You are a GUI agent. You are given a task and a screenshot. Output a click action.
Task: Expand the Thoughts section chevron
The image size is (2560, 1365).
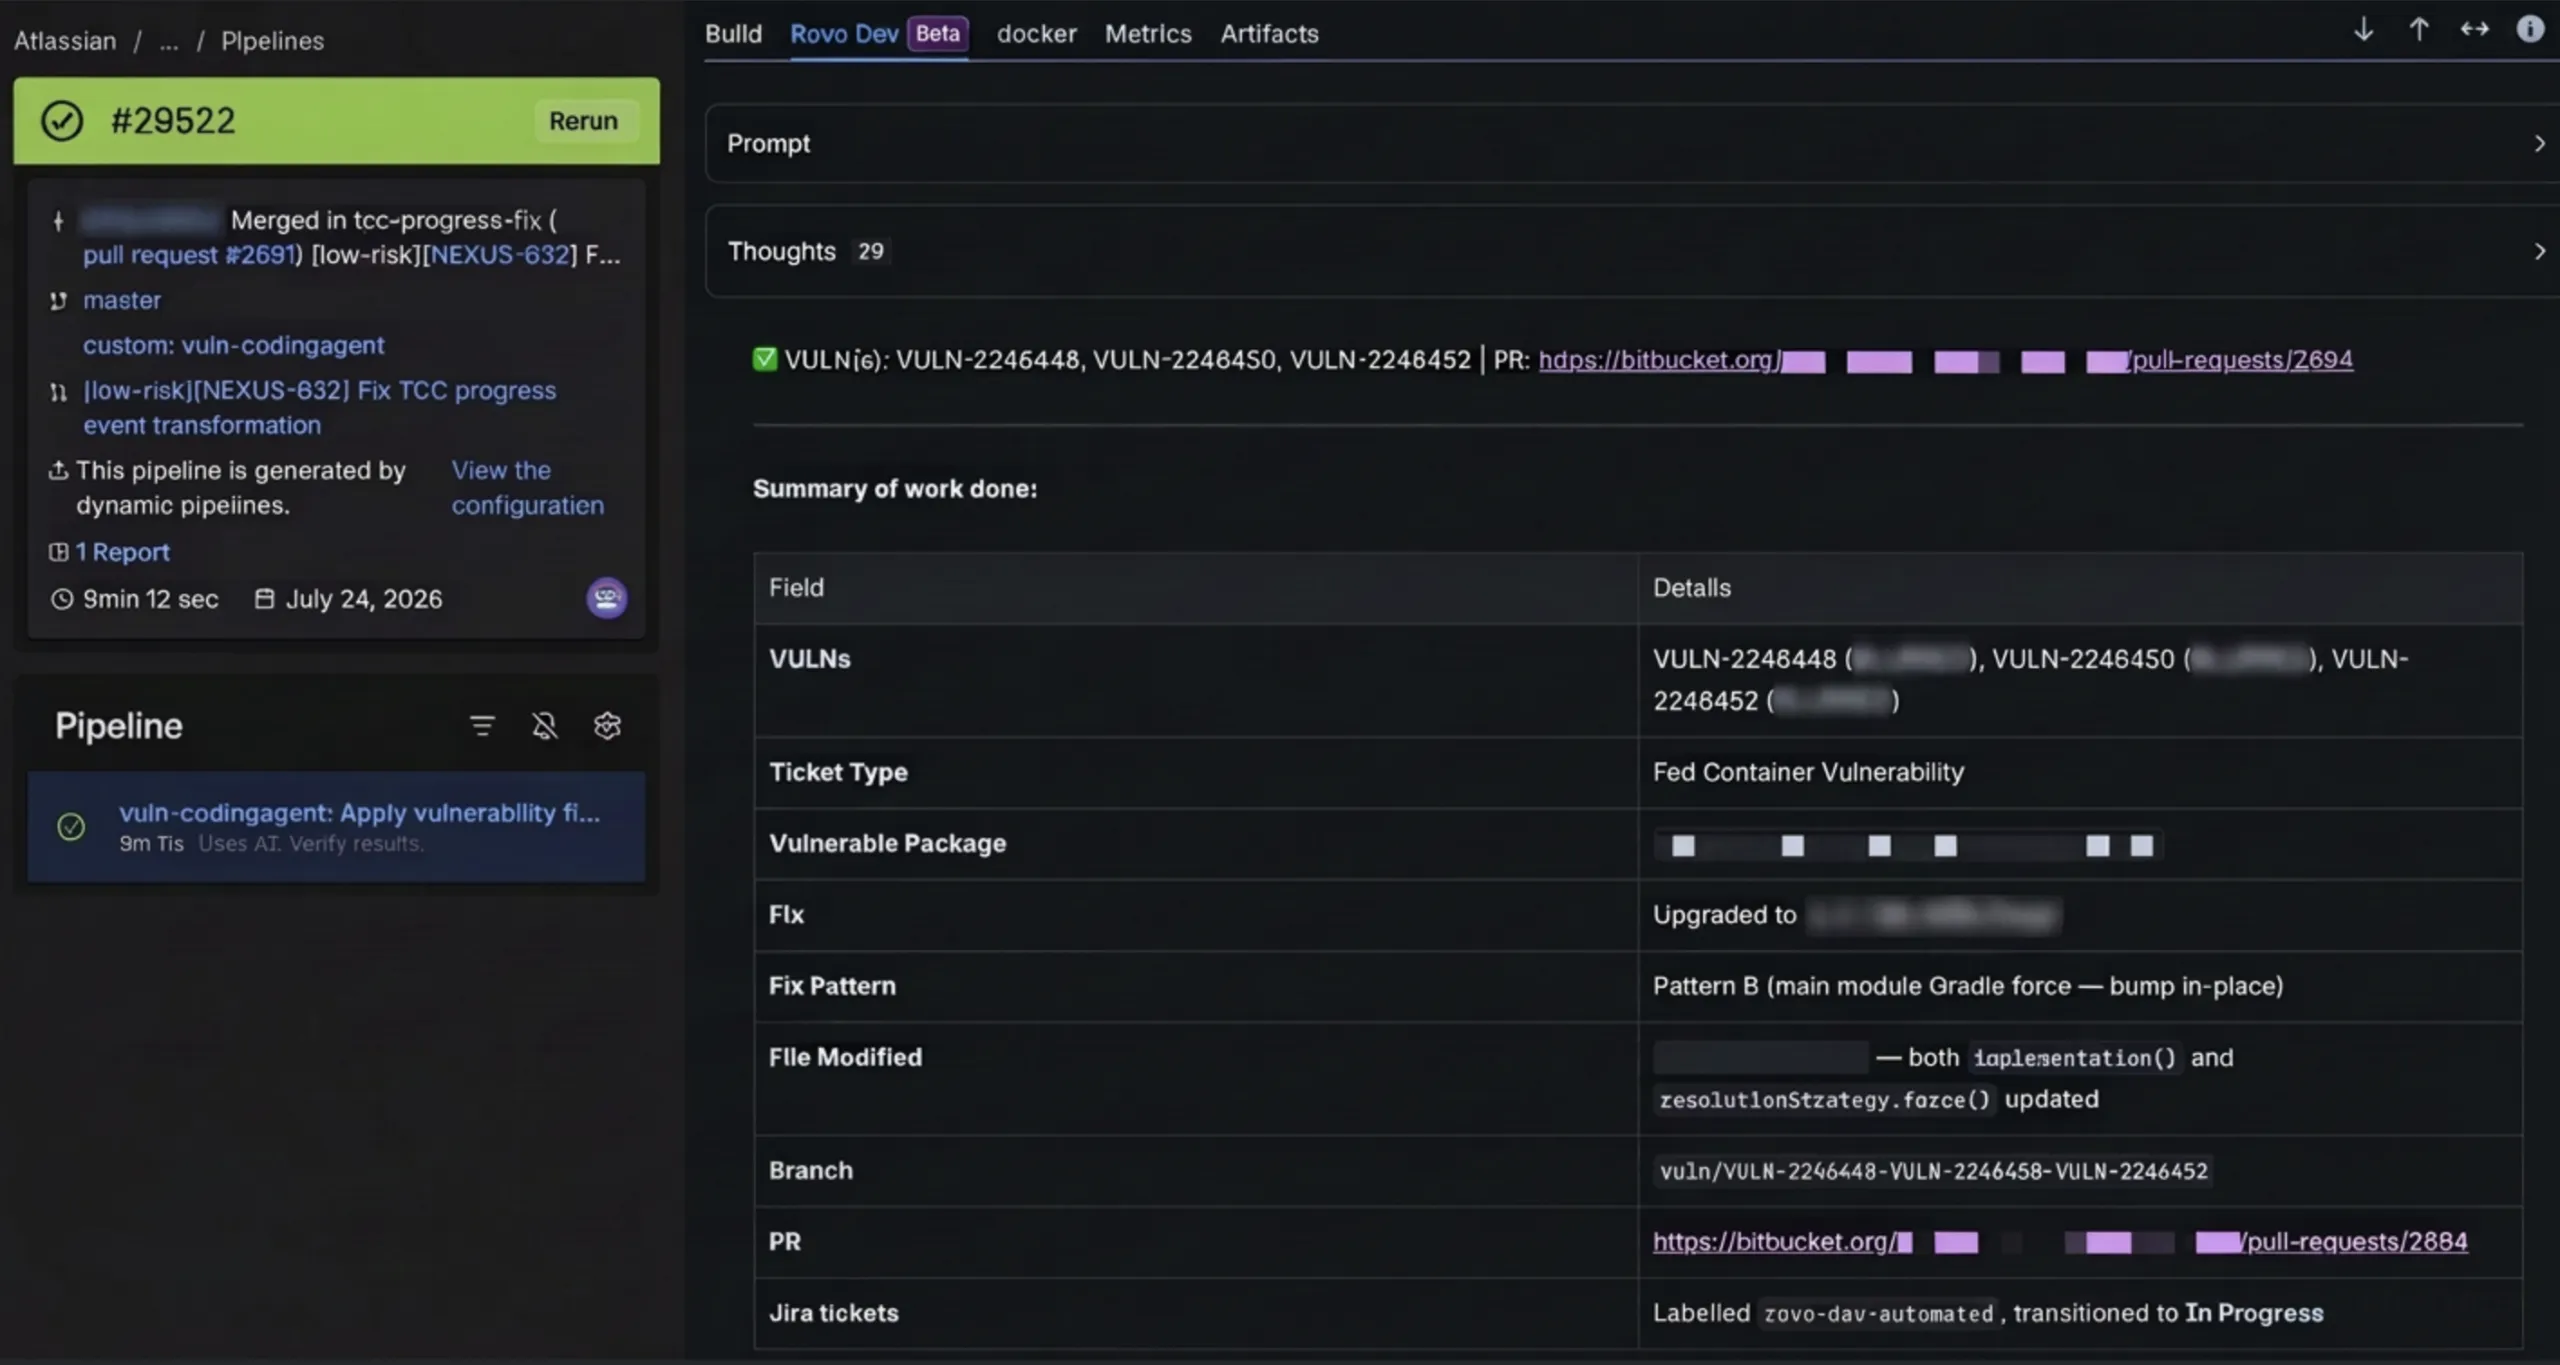(x=2539, y=251)
